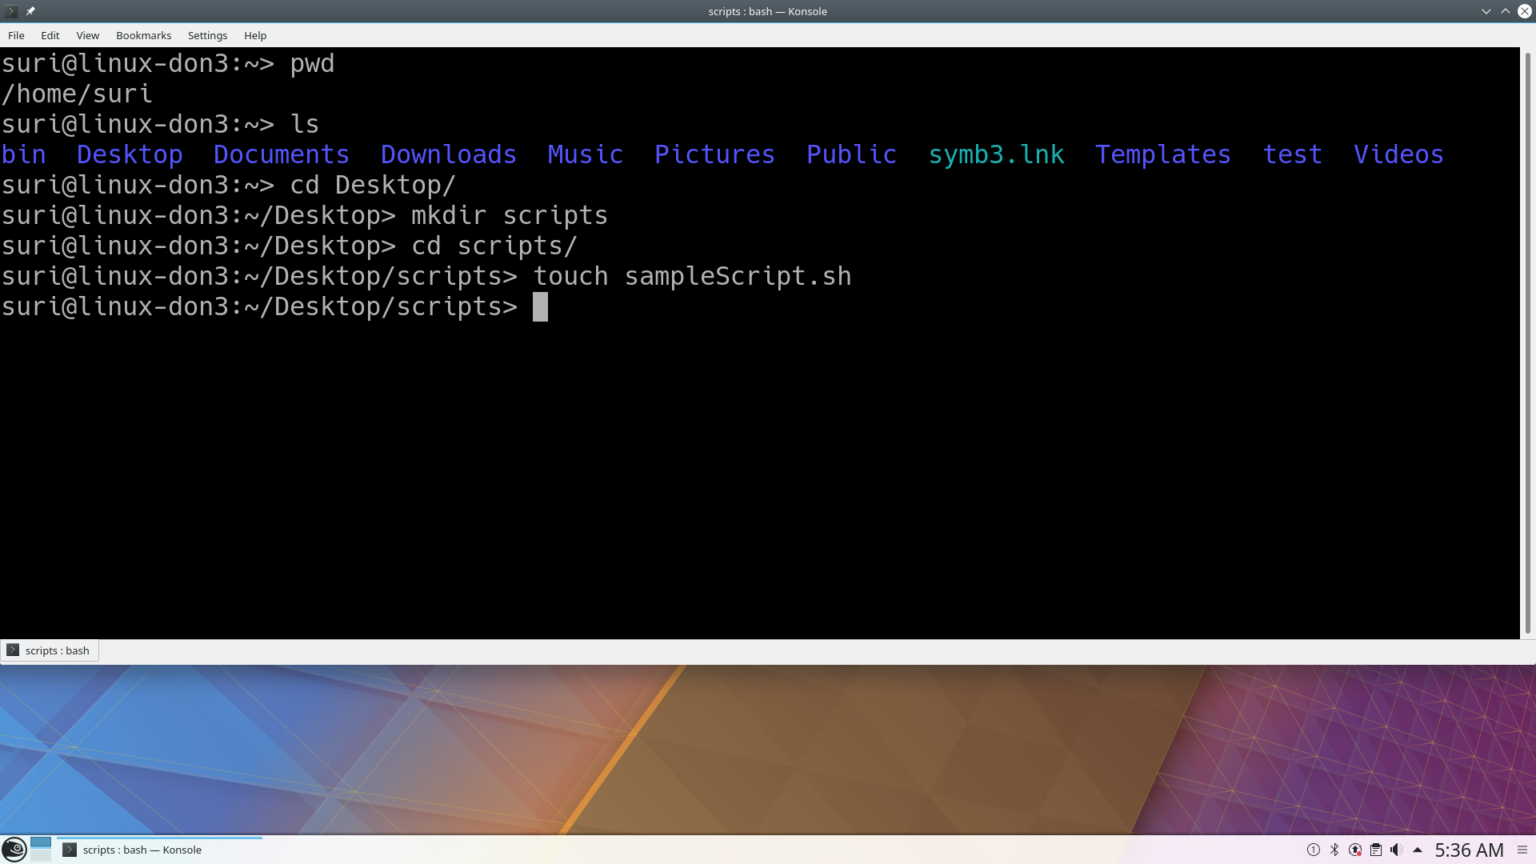Screen dimensions: 1536x864
Task: Open the software updates tray icon
Action: point(1355,850)
